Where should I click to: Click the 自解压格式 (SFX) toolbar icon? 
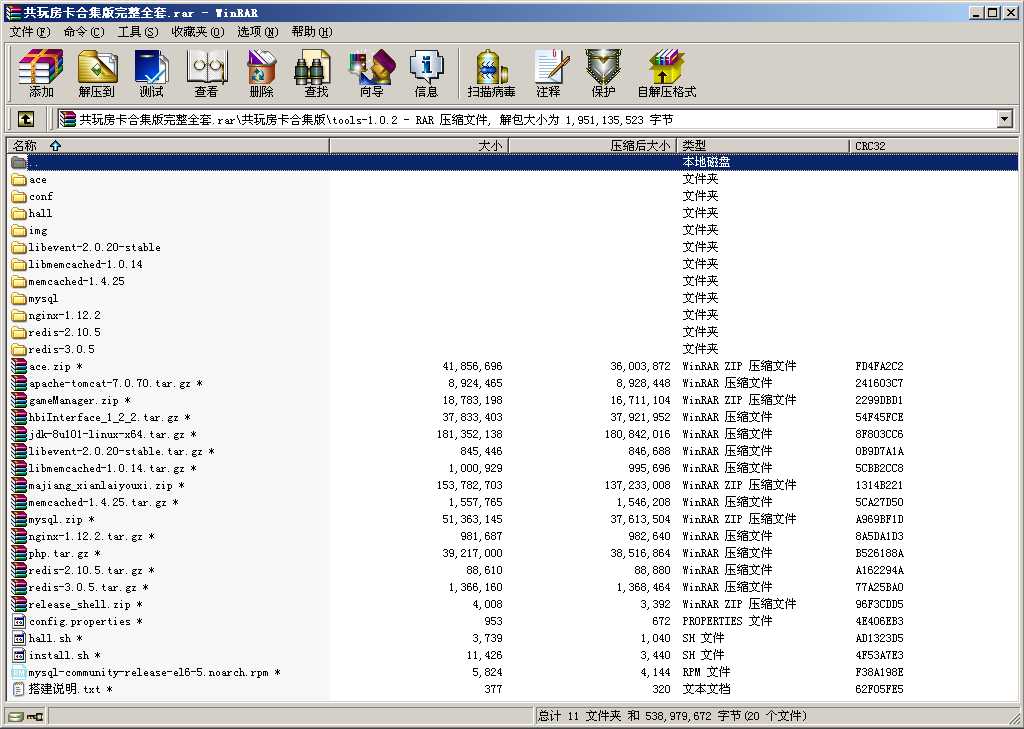667,73
